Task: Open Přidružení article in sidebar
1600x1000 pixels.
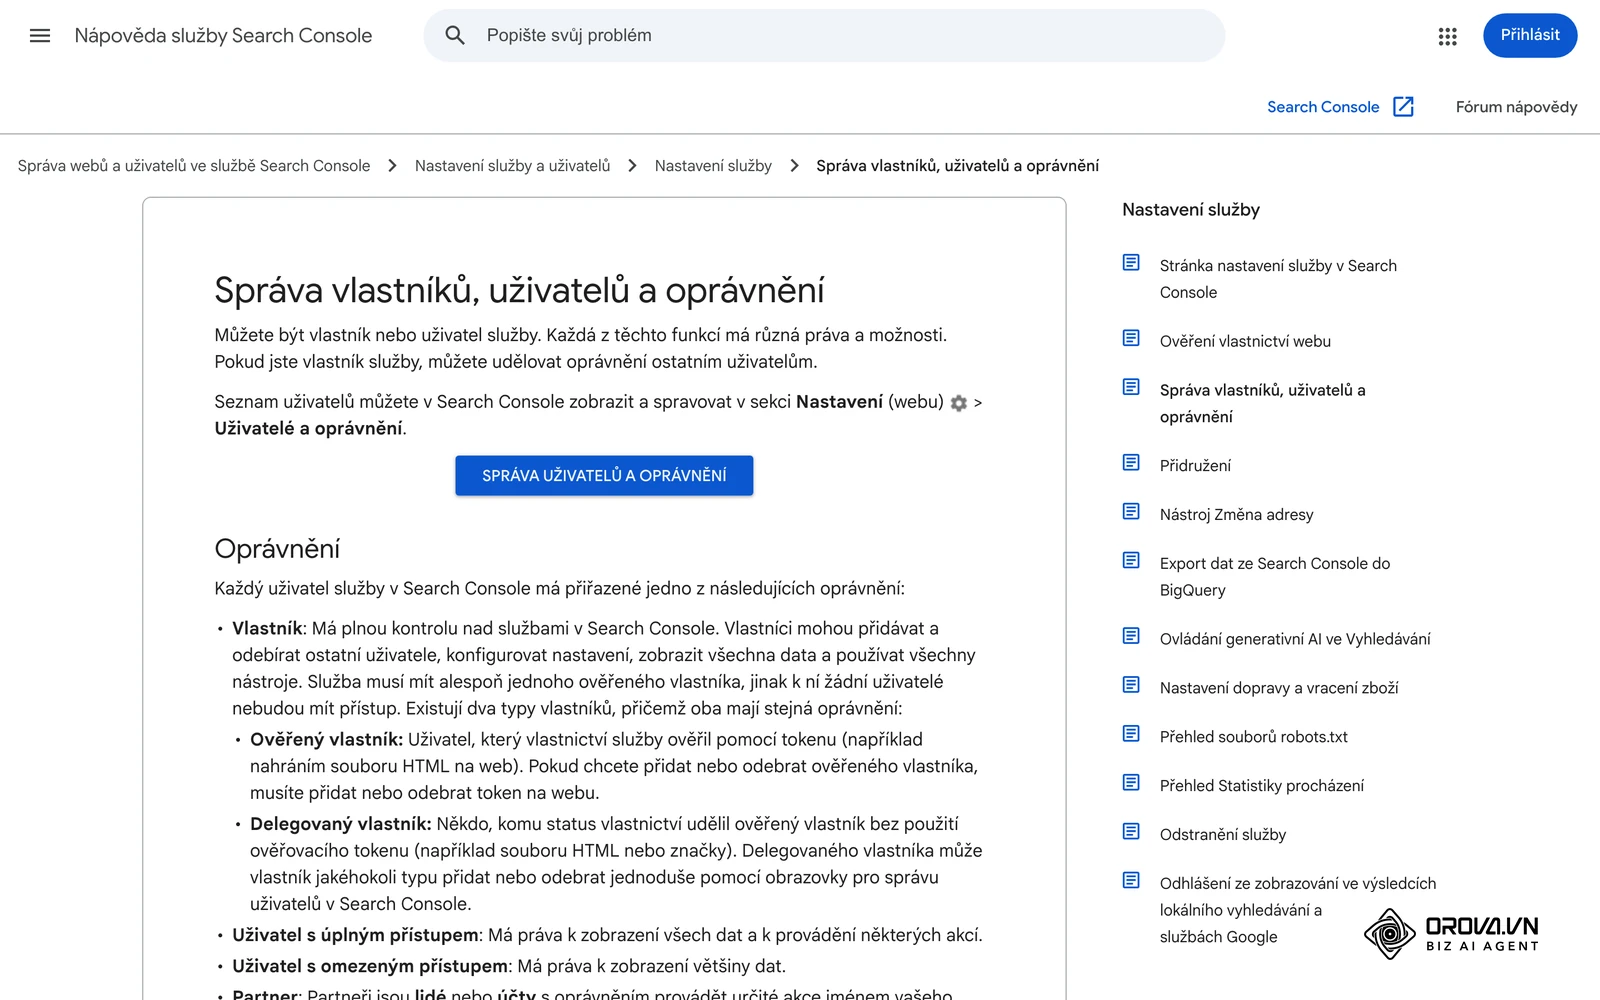Action: coord(1195,466)
